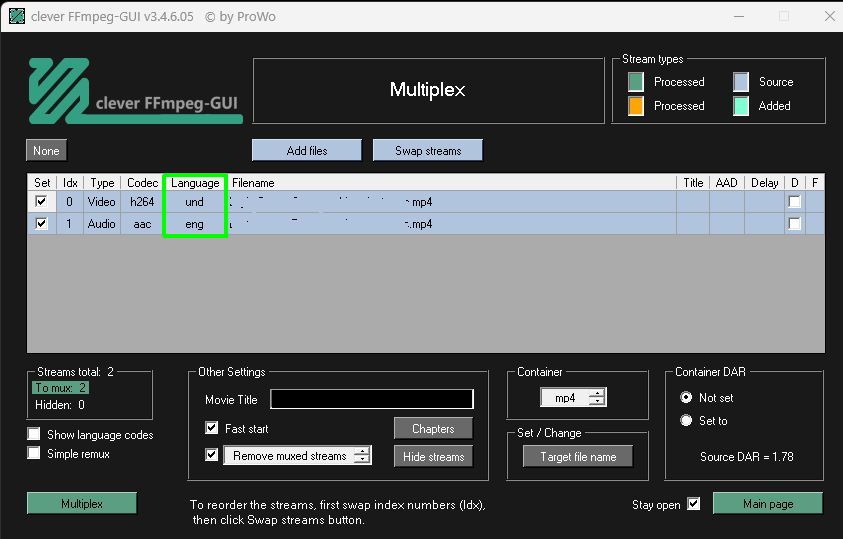Click the green Processed stream type swatch
This screenshot has height=539, width=843.
(x=635, y=82)
